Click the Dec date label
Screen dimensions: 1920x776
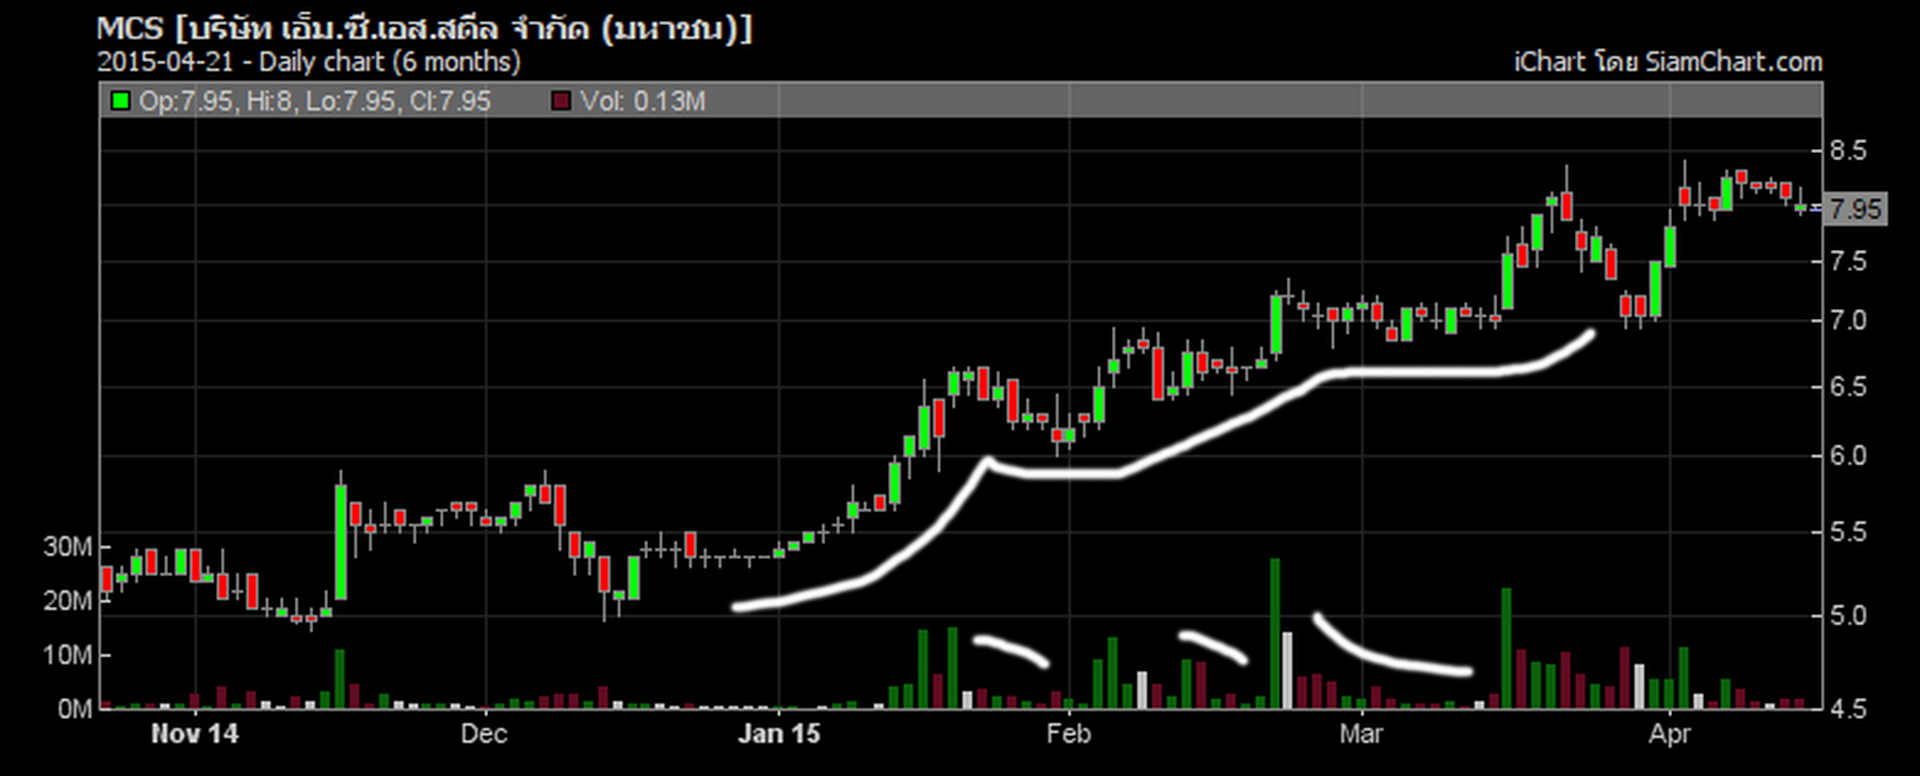pos(484,734)
